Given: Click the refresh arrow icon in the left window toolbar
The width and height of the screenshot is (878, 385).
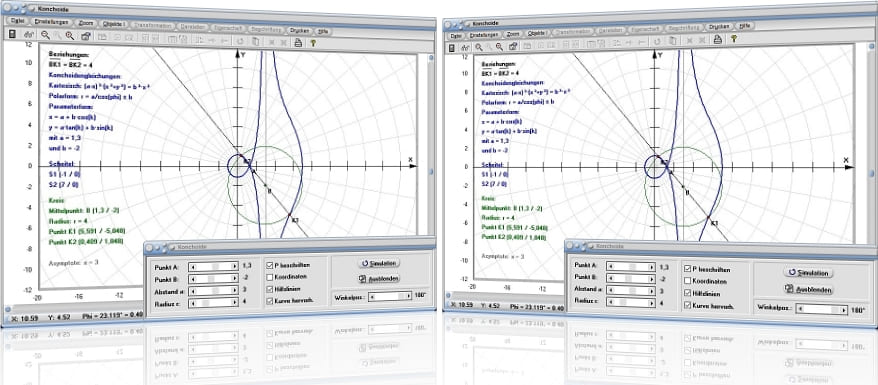Looking at the screenshot, I should click(x=240, y=41).
